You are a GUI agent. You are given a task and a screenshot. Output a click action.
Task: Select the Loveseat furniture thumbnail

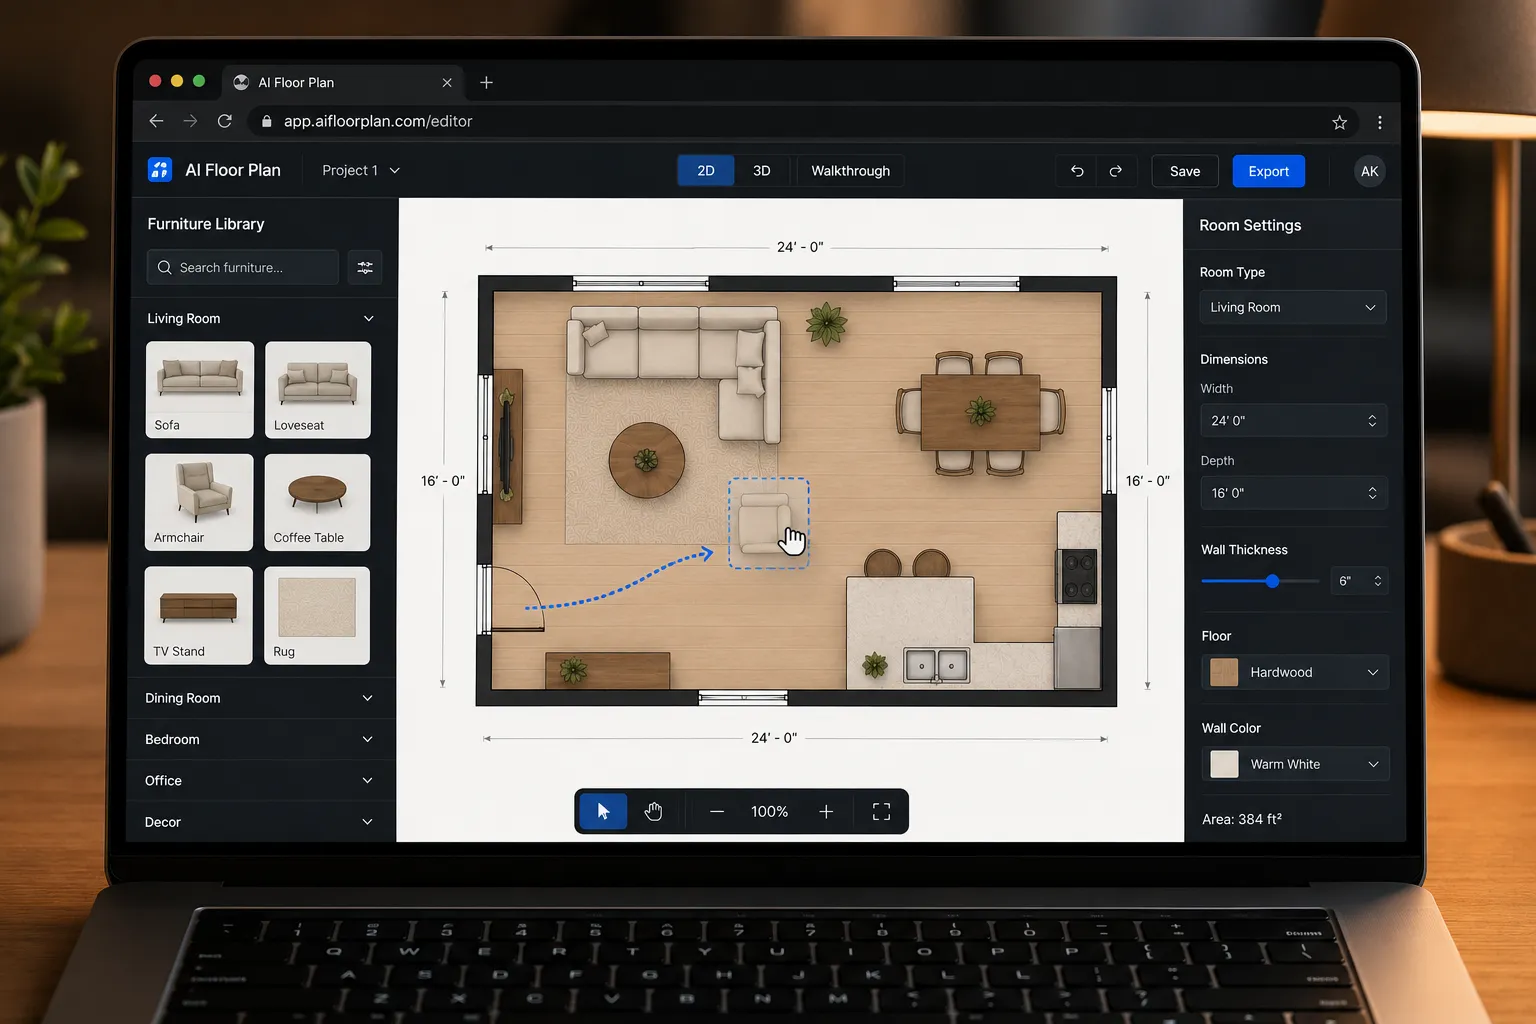click(x=318, y=390)
